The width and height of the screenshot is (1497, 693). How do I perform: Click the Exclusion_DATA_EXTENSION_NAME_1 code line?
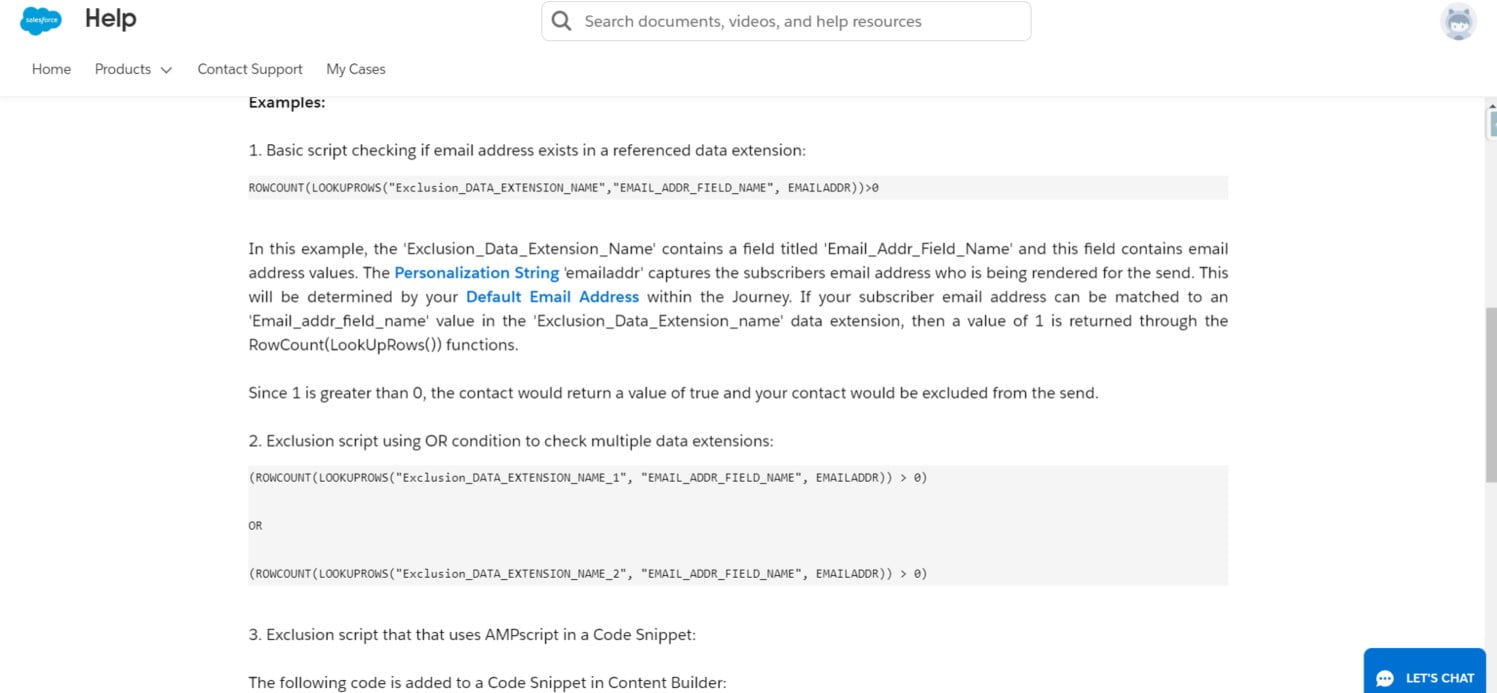(587, 478)
